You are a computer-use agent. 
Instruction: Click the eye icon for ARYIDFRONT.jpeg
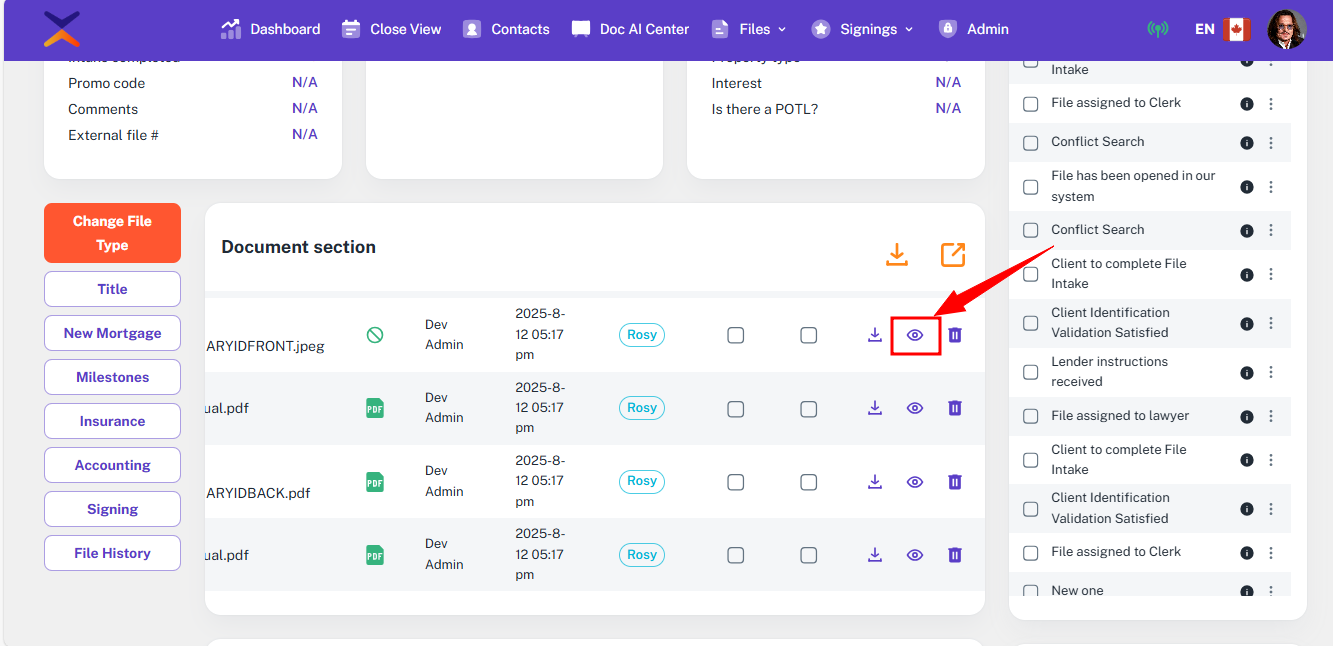pos(914,335)
